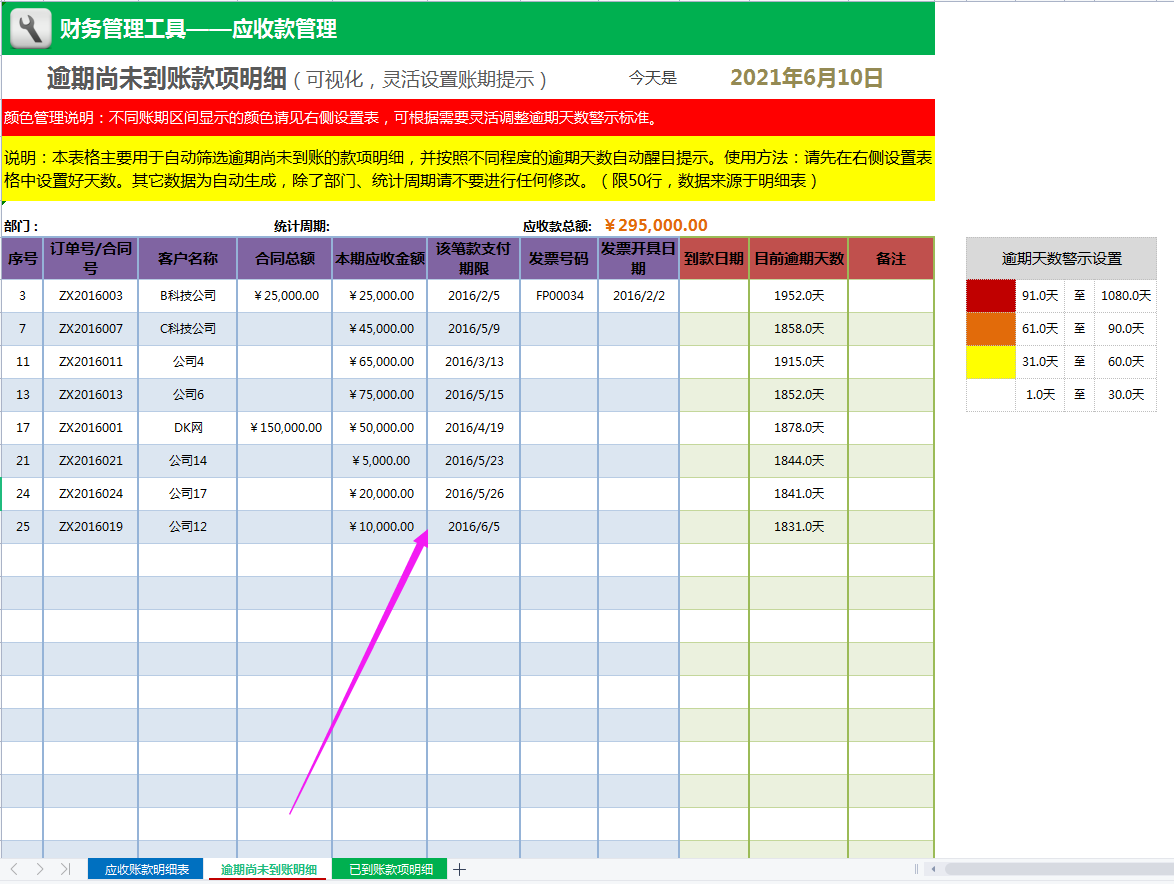Click the next sheet navigation arrow
The height and width of the screenshot is (884, 1174).
click(38, 870)
